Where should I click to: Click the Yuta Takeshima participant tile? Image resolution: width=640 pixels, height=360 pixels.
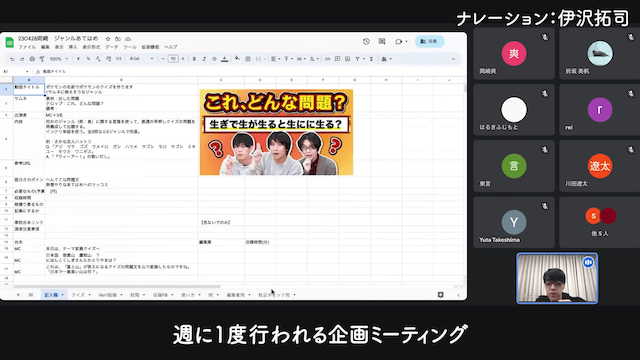click(514, 222)
